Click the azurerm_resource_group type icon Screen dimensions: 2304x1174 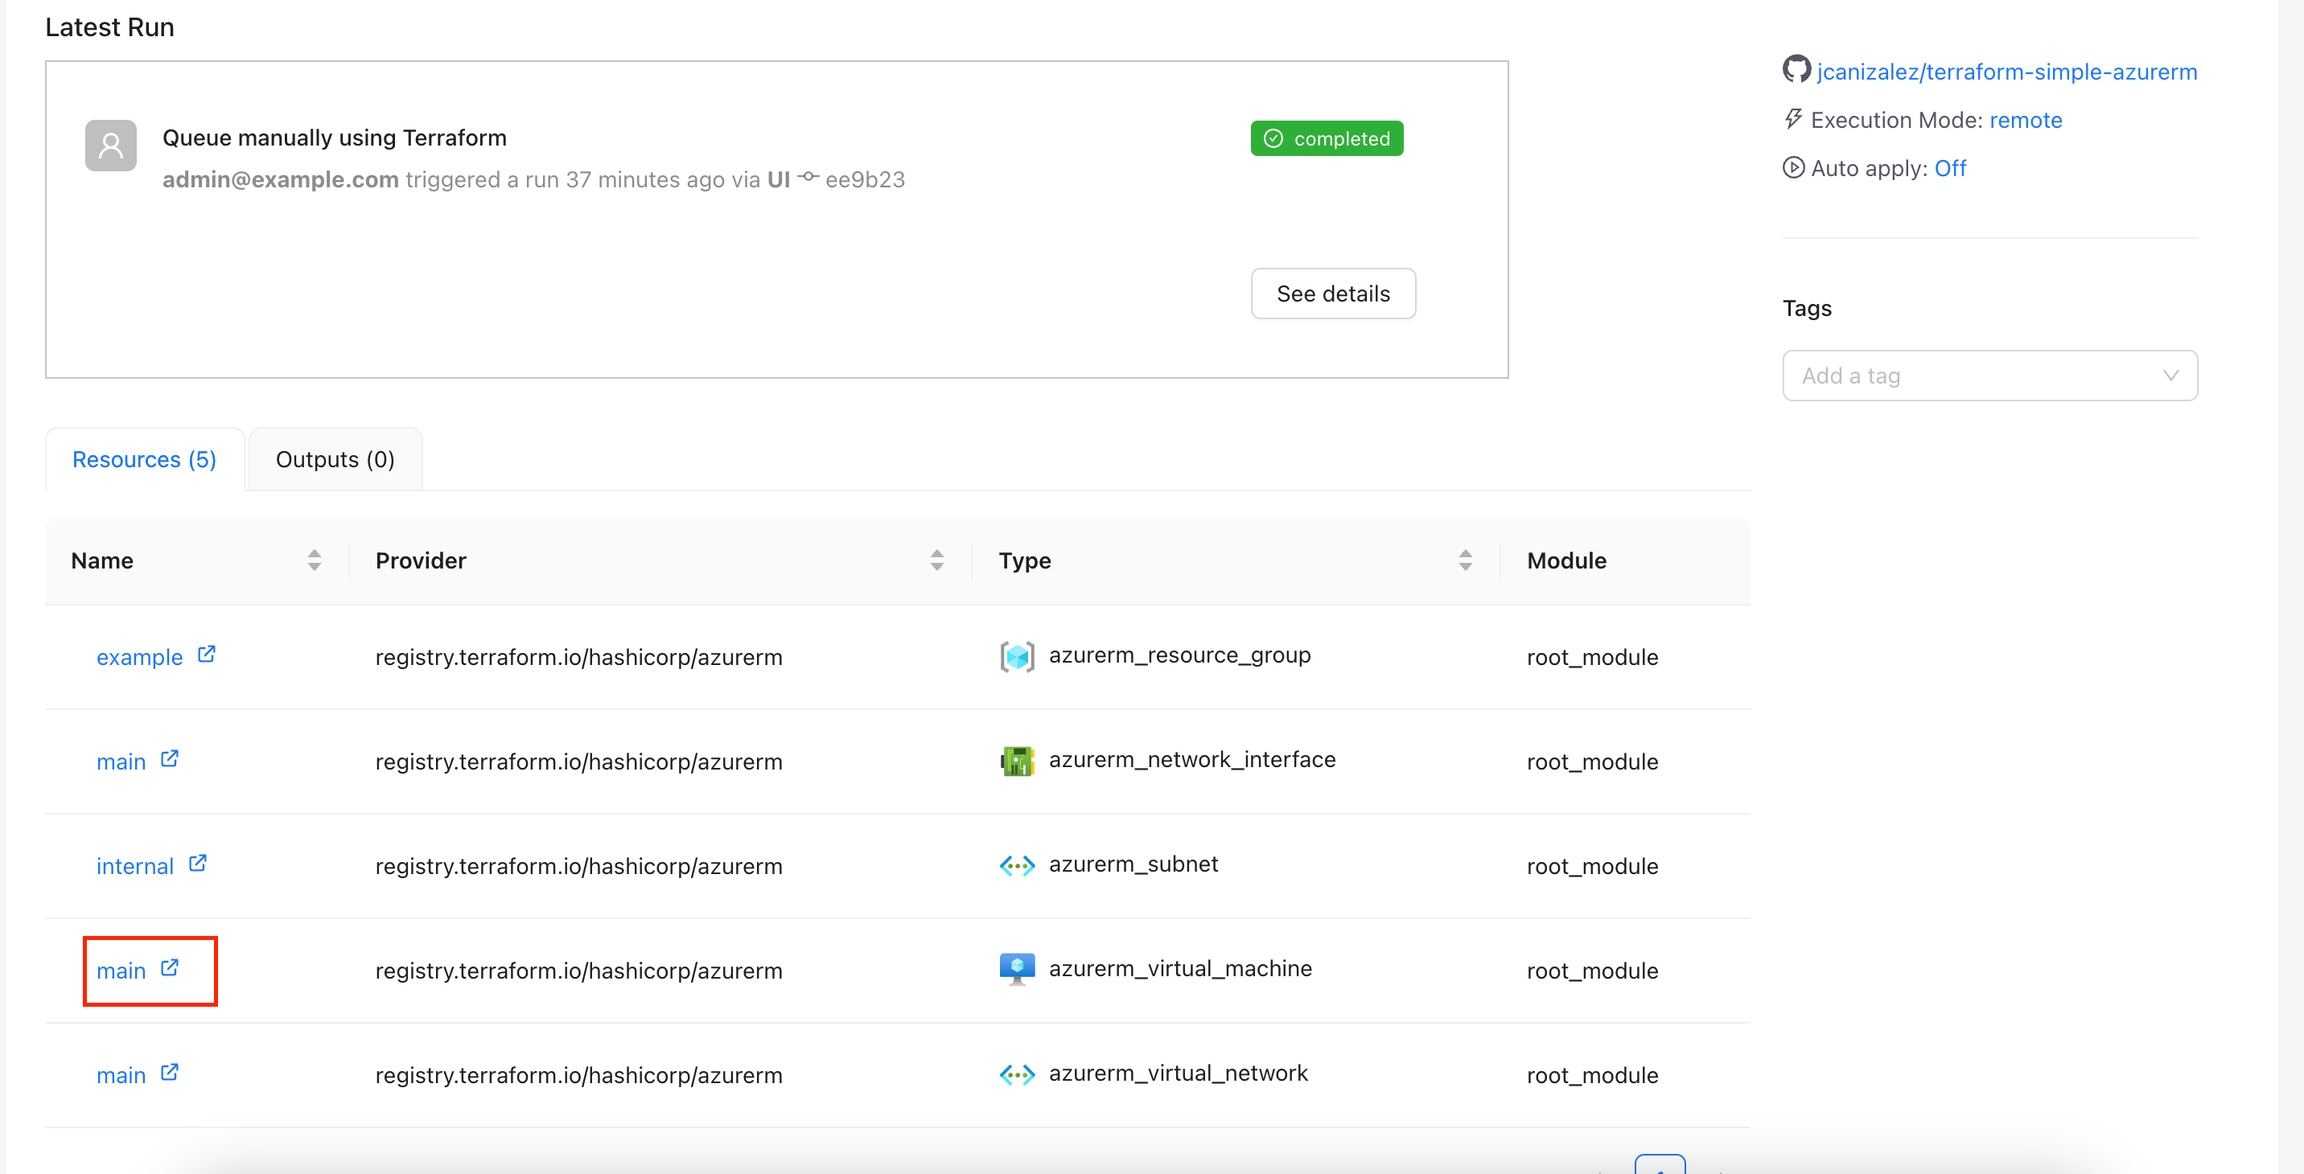point(1017,657)
